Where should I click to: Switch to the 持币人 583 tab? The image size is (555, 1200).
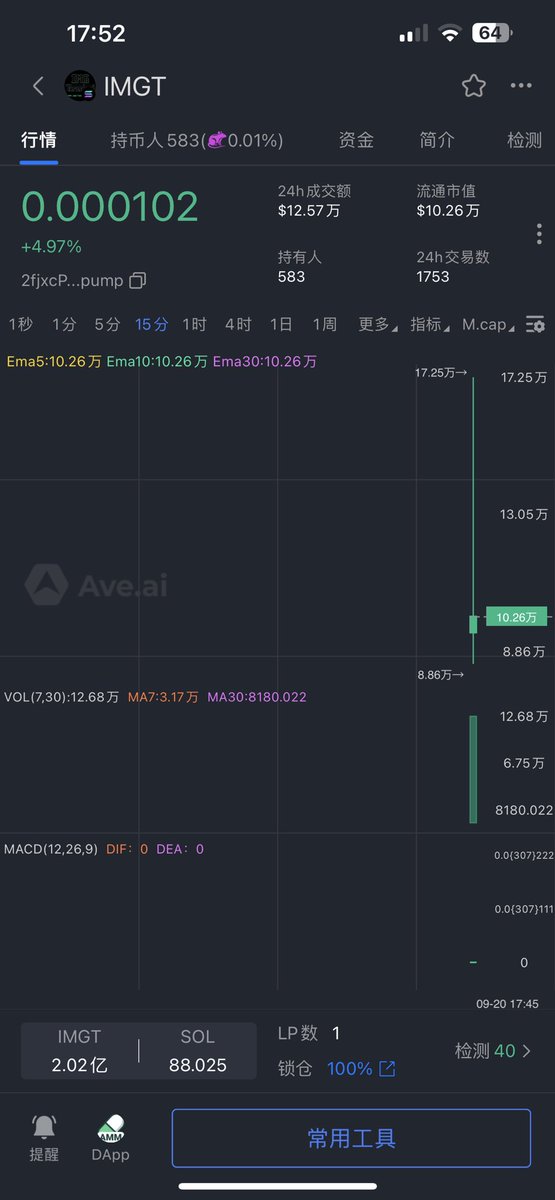197,141
